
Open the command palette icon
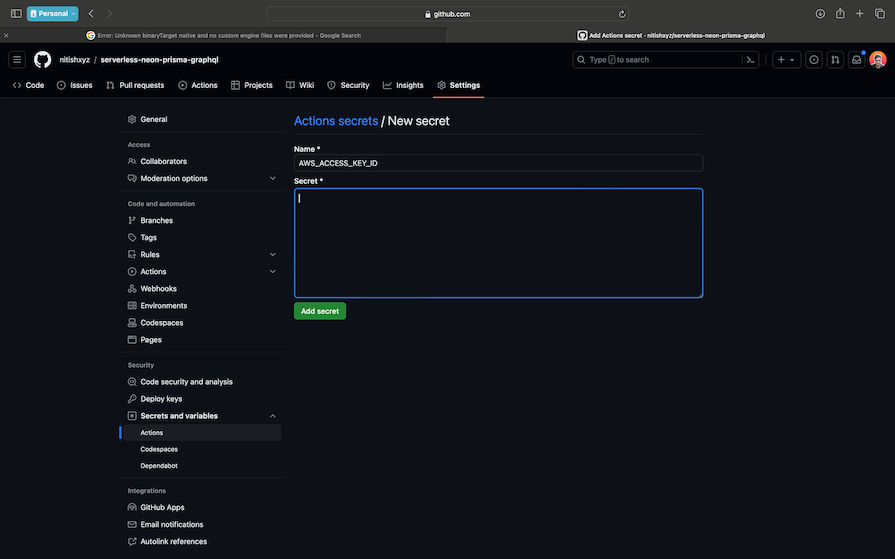pyautogui.click(x=750, y=60)
